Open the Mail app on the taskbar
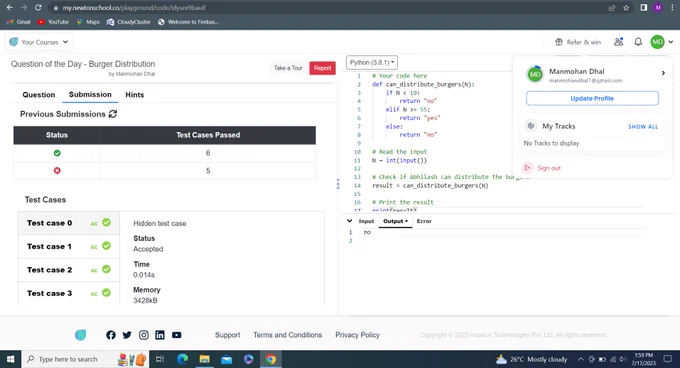Image resolution: width=680 pixels, height=368 pixels. (x=226, y=359)
